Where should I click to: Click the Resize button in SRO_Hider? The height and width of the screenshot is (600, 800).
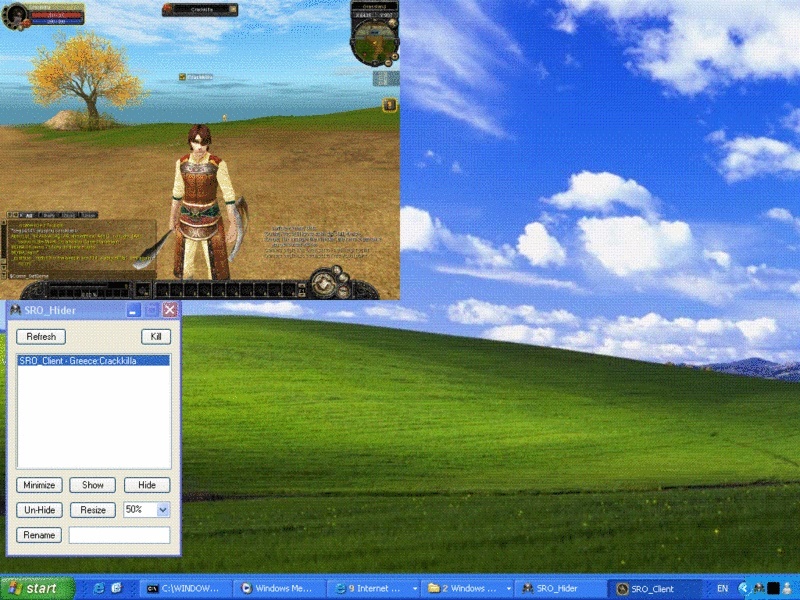click(x=92, y=510)
